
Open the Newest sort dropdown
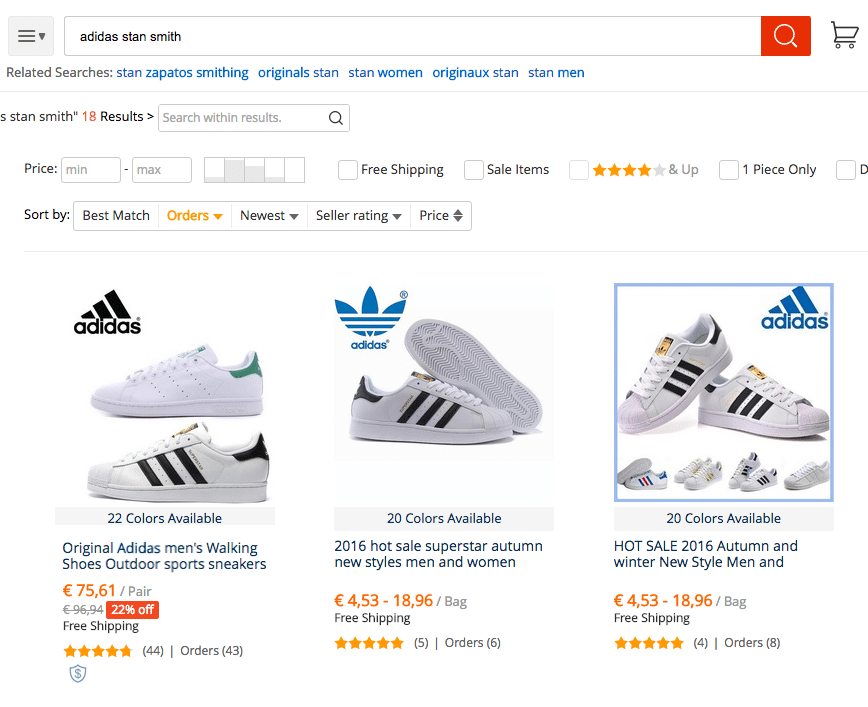click(x=269, y=216)
